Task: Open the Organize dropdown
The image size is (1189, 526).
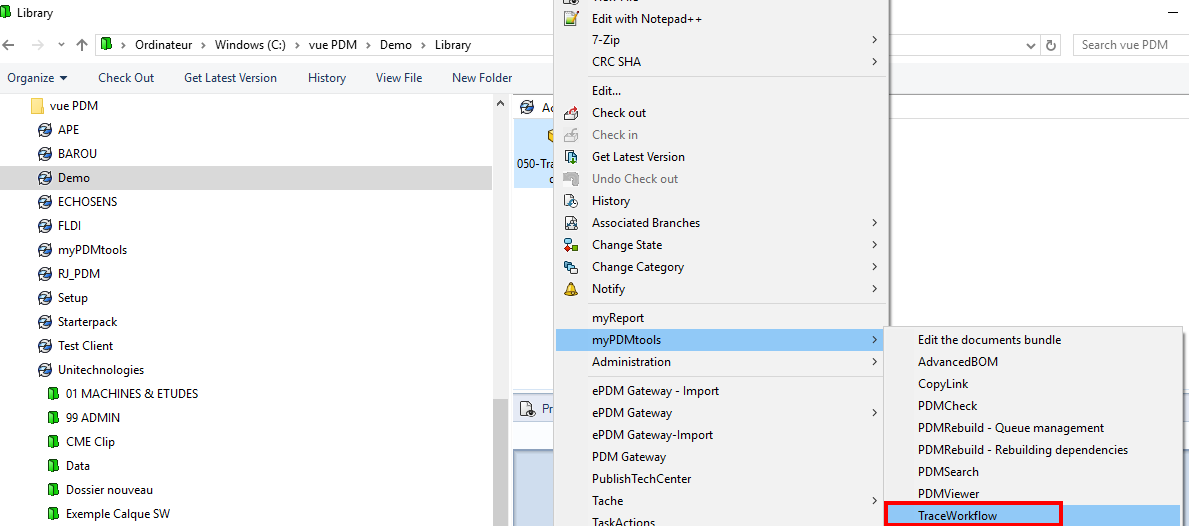Action: pos(37,78)
